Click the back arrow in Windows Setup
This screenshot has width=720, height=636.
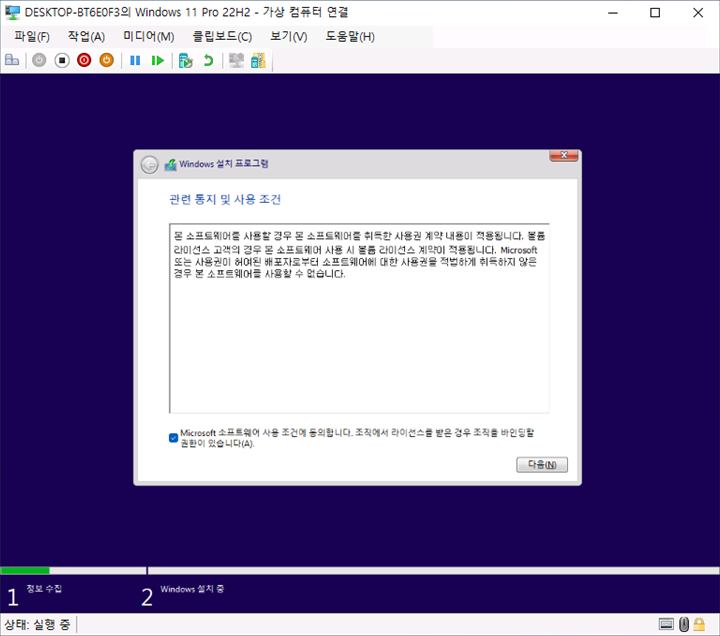(x=149, y=164)
